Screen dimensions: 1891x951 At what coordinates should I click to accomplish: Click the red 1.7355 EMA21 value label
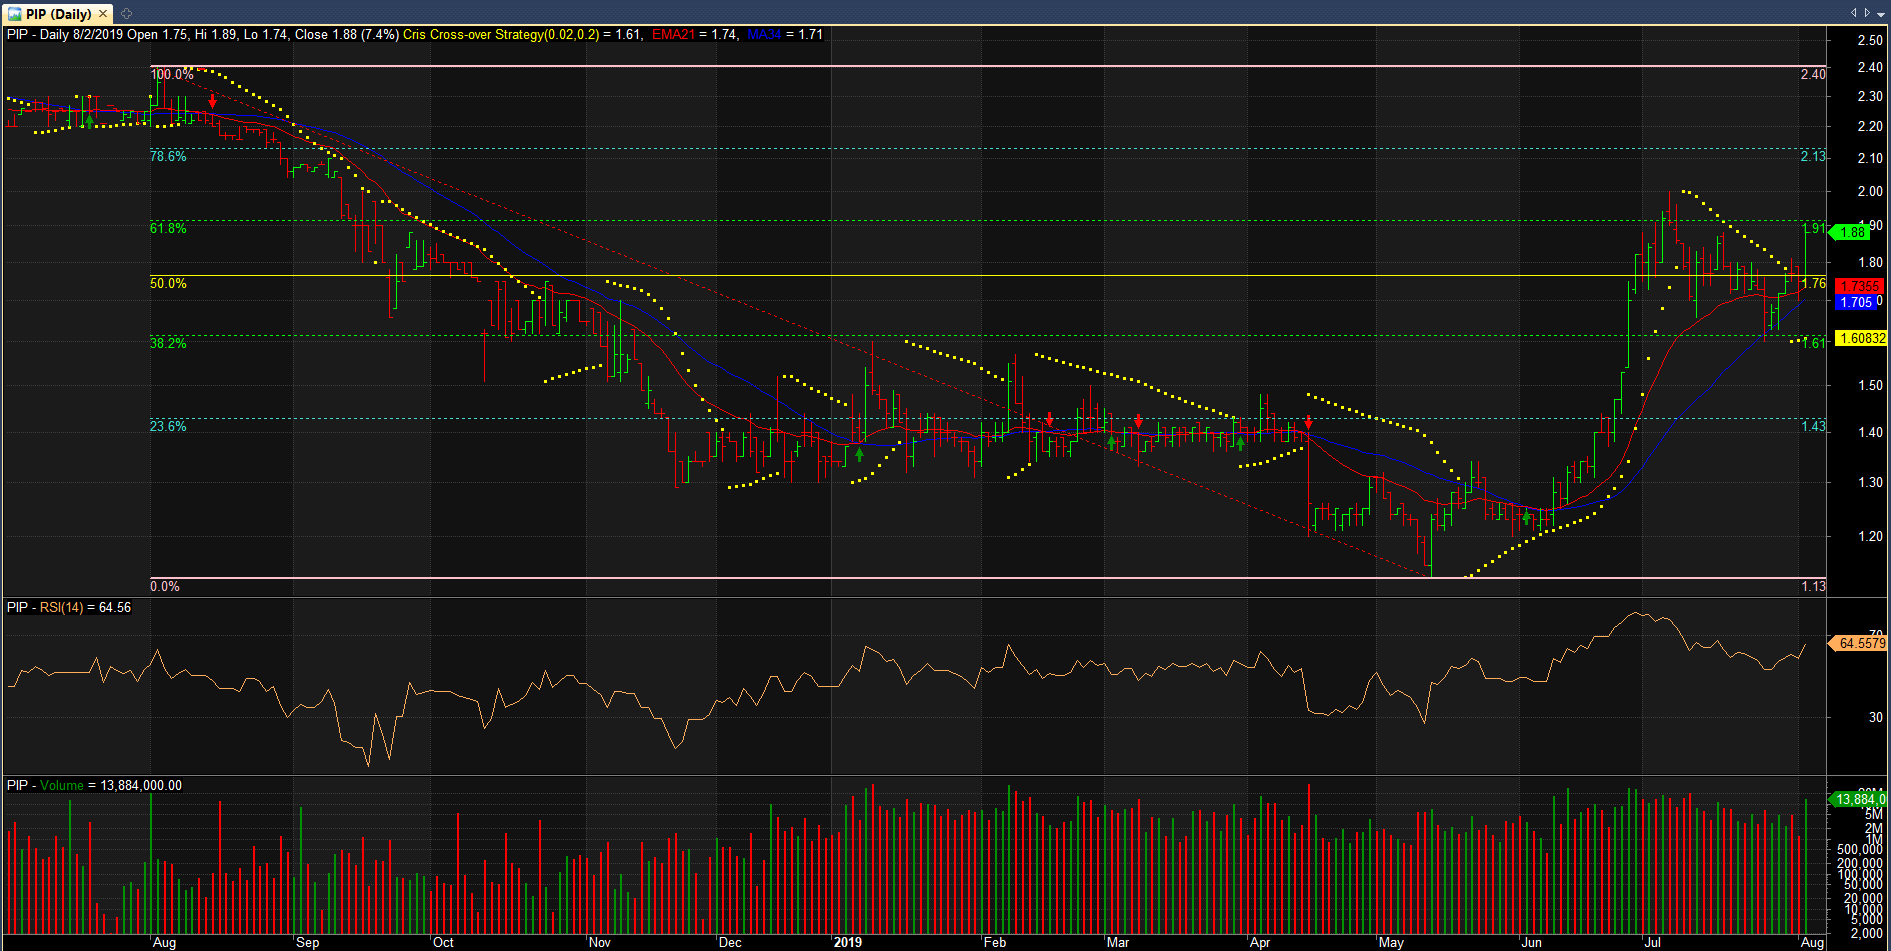(1861, 286)
